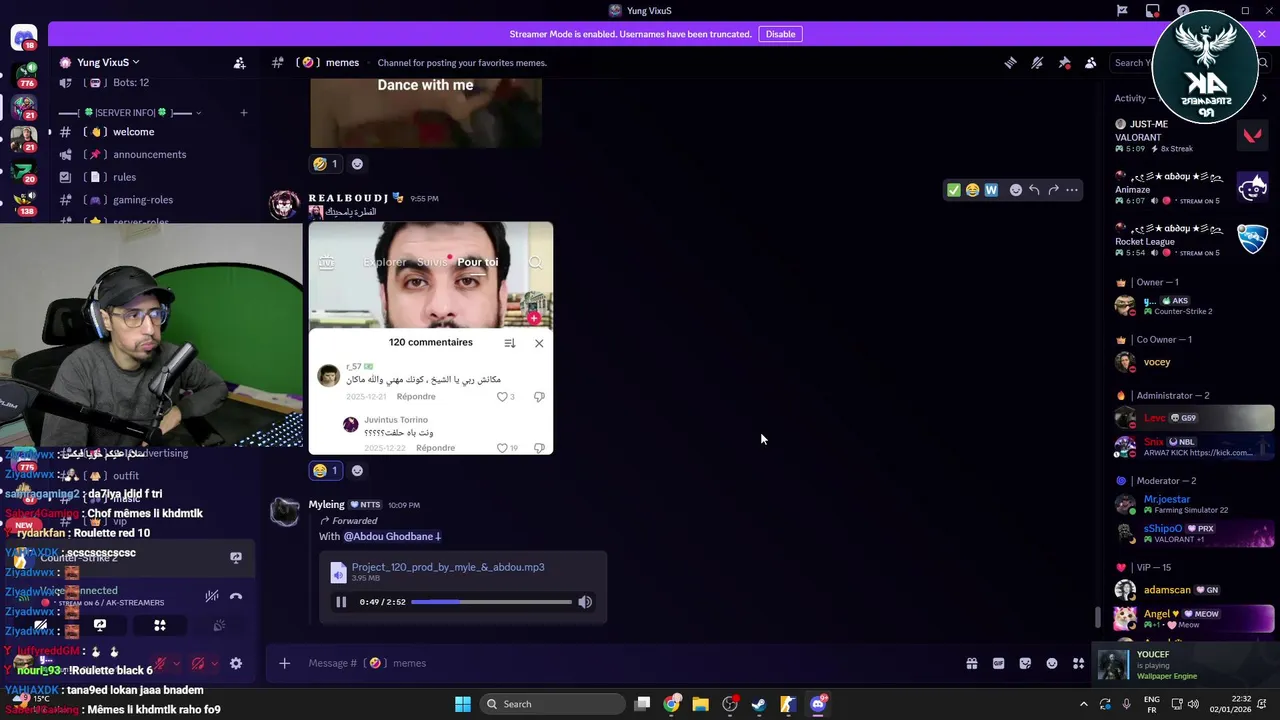Screen dimensions: 1280x720
Task: Click the @Abdou Ghodbane mention
Action: (392, 536)
